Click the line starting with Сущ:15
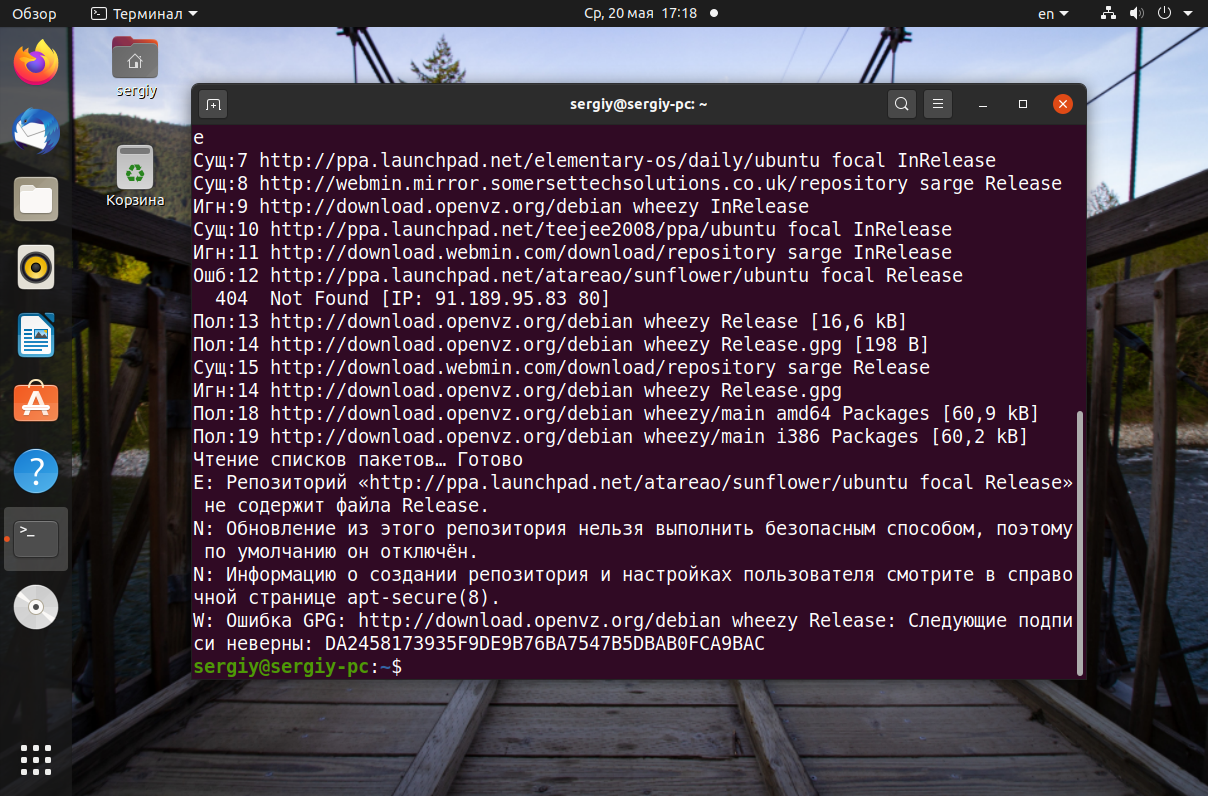1208x796 pixels. pos(561,368)
